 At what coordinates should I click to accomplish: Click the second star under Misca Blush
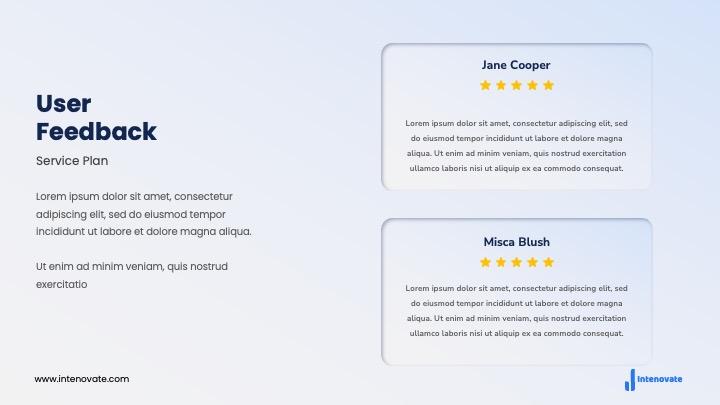tap(501, 262)
